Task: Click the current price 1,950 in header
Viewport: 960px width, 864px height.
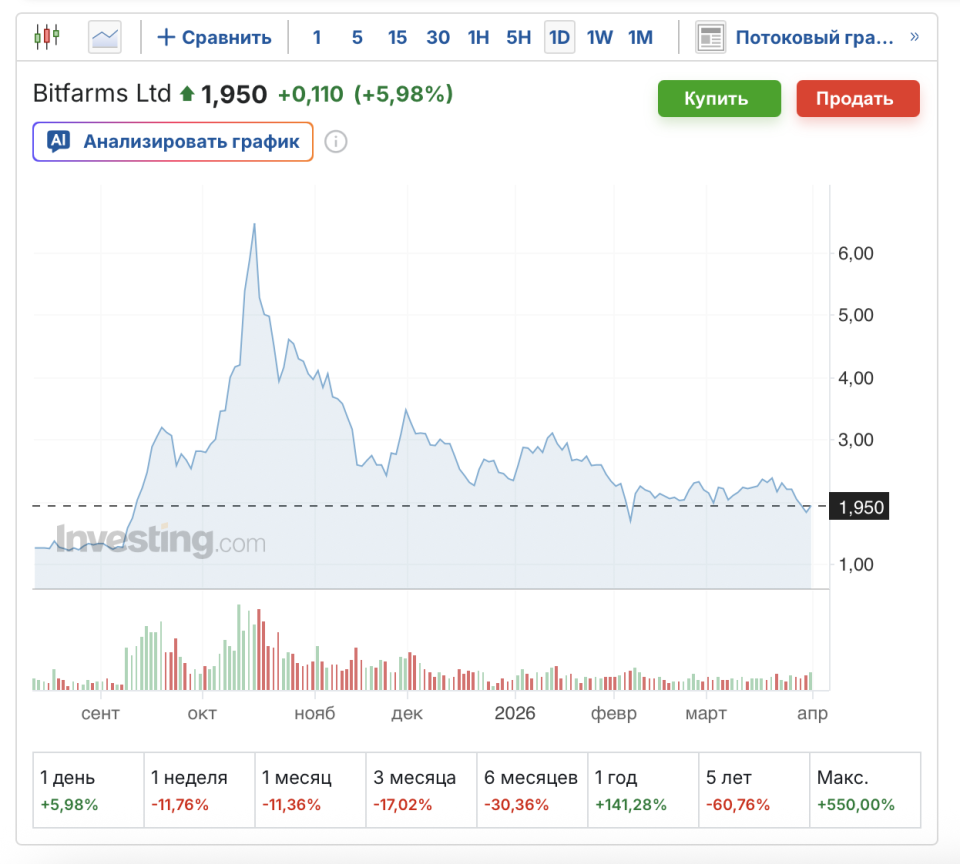Action: coord(234,94)
